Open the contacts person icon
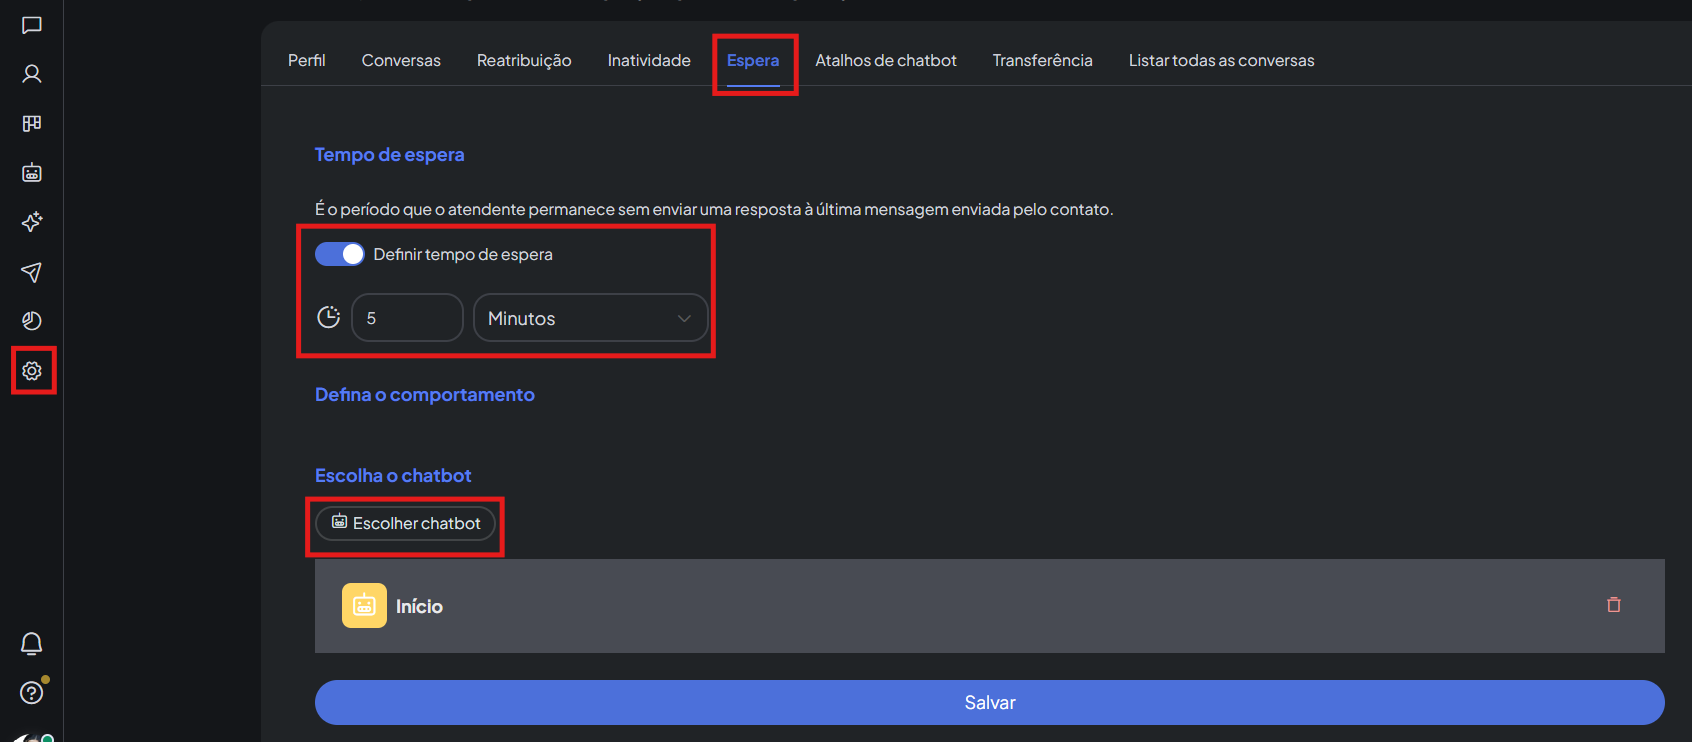 point(32,74)
